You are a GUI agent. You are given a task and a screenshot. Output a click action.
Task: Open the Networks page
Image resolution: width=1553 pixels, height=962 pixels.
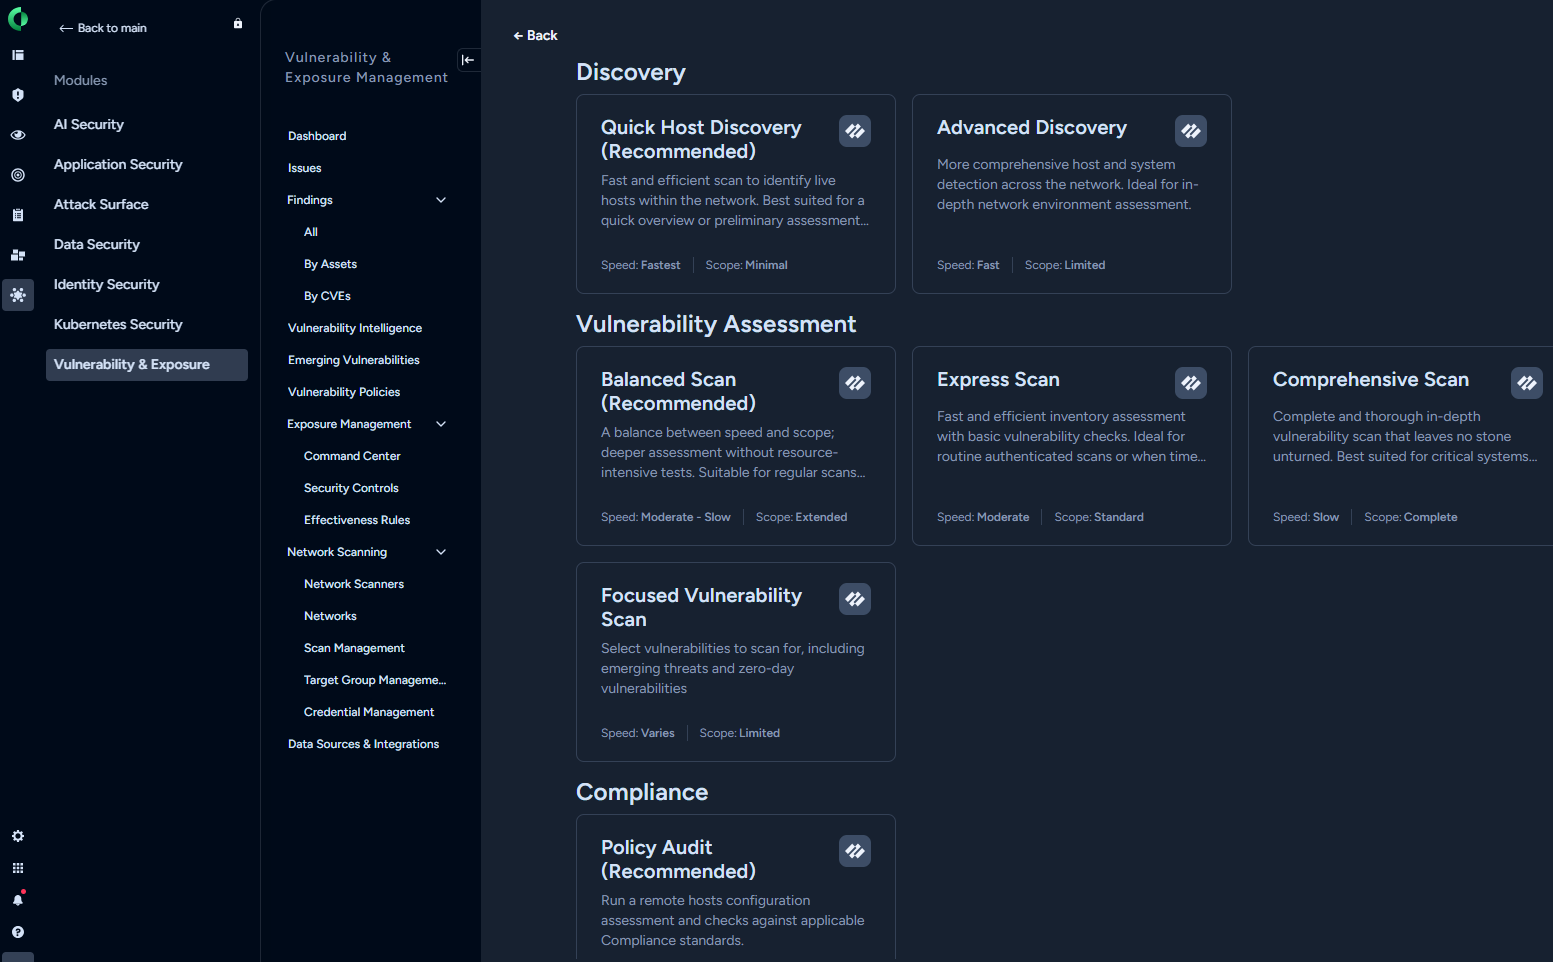pos(330,616)
